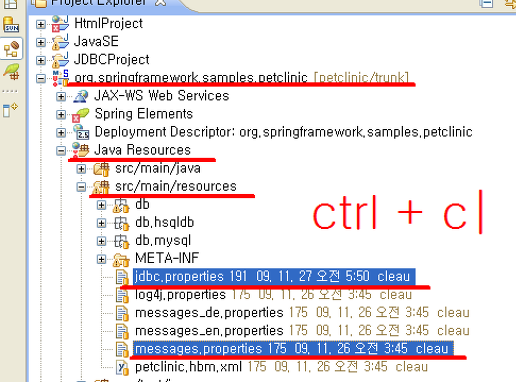This screenshot has width=516, height=382.
Task: Click the Deployment Descriptor 2.5 icon
Action: click(x=81, y=132)
